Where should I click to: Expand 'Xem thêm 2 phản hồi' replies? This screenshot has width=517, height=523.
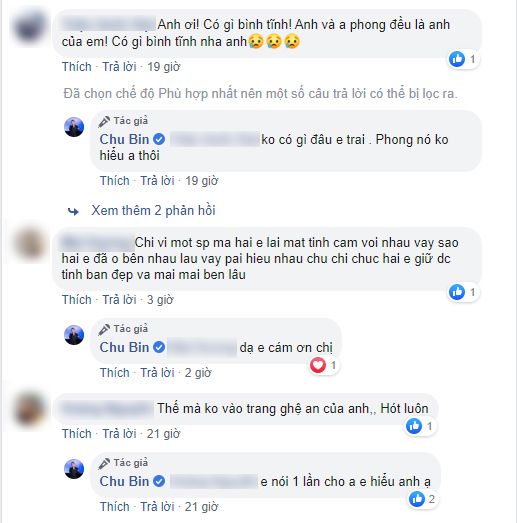[153, 211]
